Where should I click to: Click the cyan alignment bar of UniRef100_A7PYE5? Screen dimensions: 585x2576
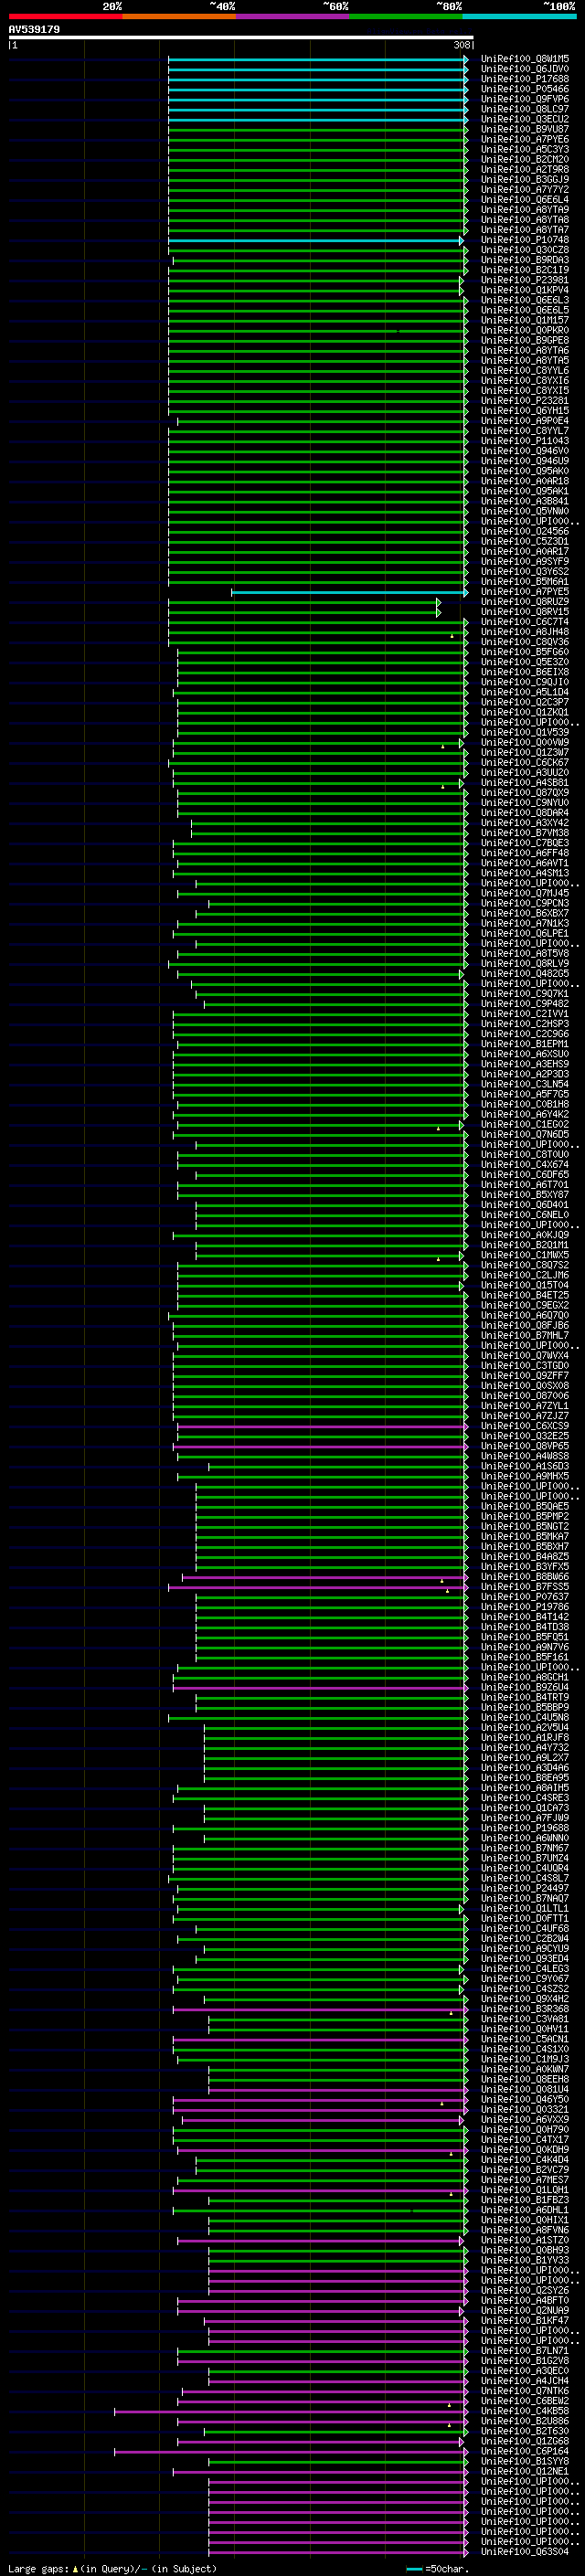349,592
